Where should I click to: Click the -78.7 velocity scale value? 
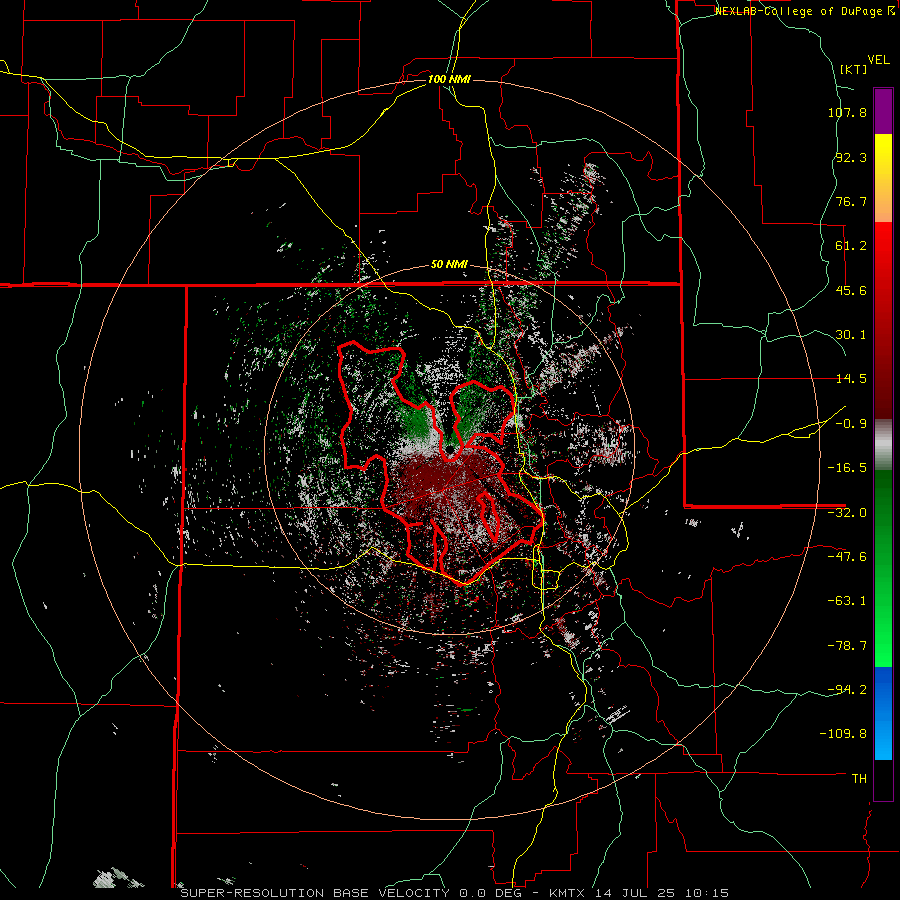(847, 646)
